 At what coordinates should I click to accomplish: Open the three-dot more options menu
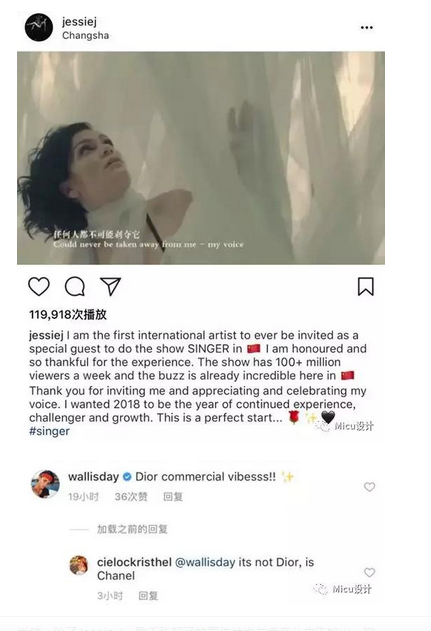click(x=367, y=27)
